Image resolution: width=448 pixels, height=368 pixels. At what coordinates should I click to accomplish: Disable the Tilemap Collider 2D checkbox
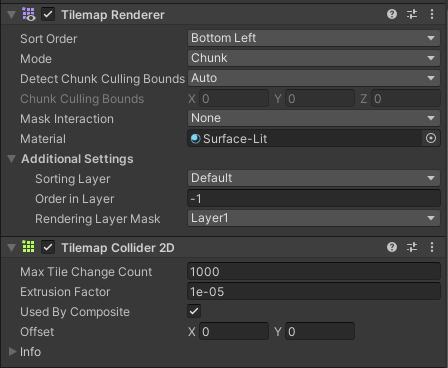48,248
